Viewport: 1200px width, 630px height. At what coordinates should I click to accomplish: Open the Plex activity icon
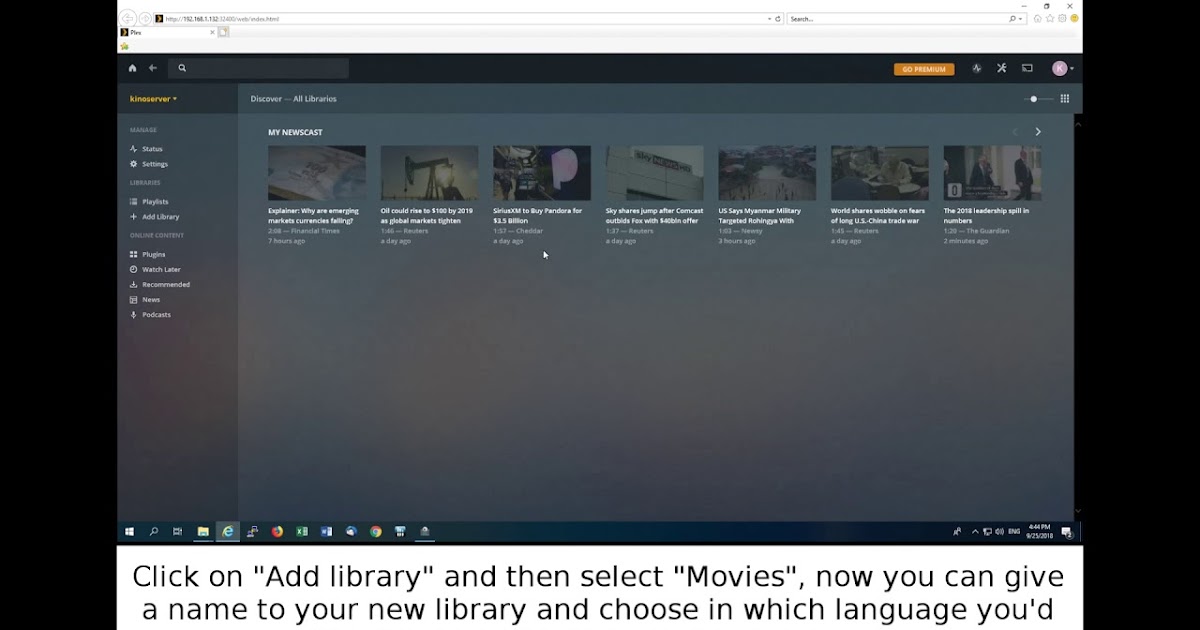[977, 68]
